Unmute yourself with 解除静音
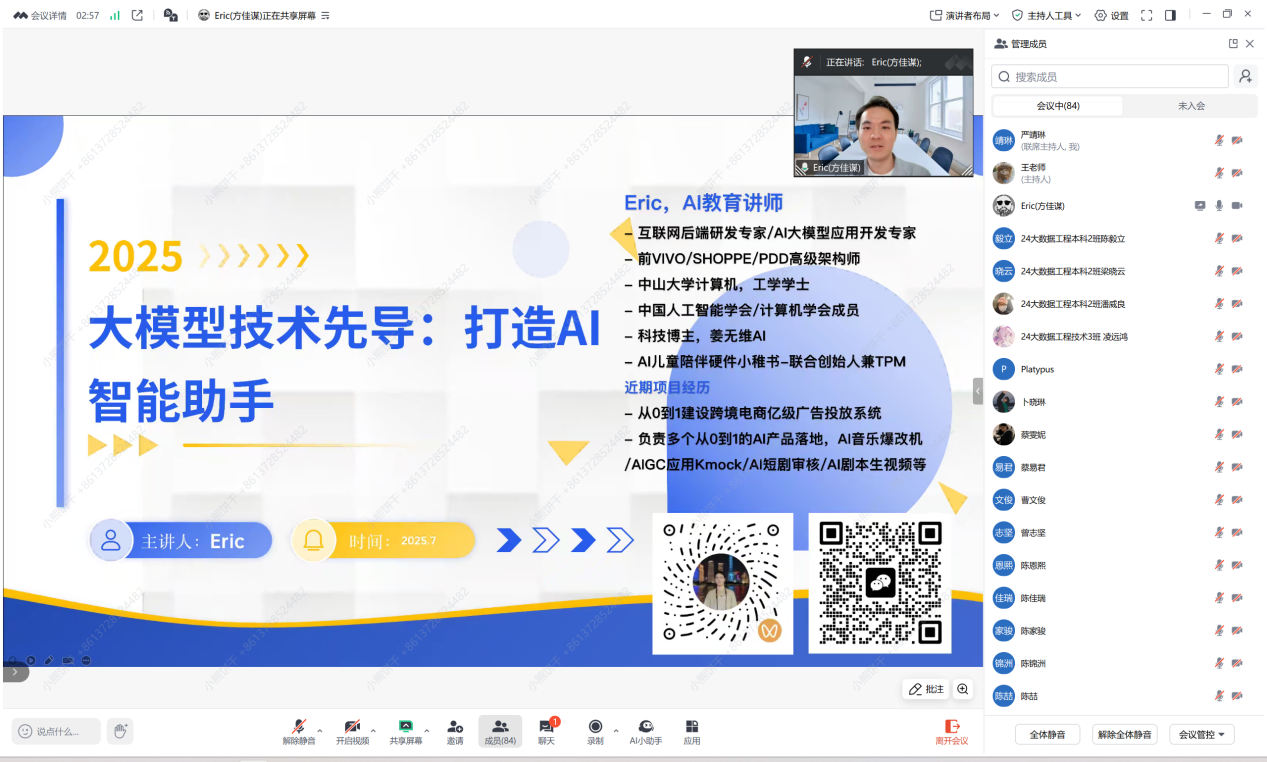Screen dimensions: 1267x762 pyautogui.click(x=300, y=731)
